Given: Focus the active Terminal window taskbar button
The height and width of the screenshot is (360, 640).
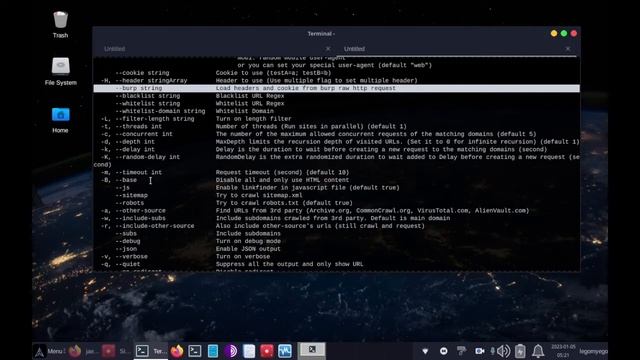Looking at the screenshot, I should click(151, 351).
